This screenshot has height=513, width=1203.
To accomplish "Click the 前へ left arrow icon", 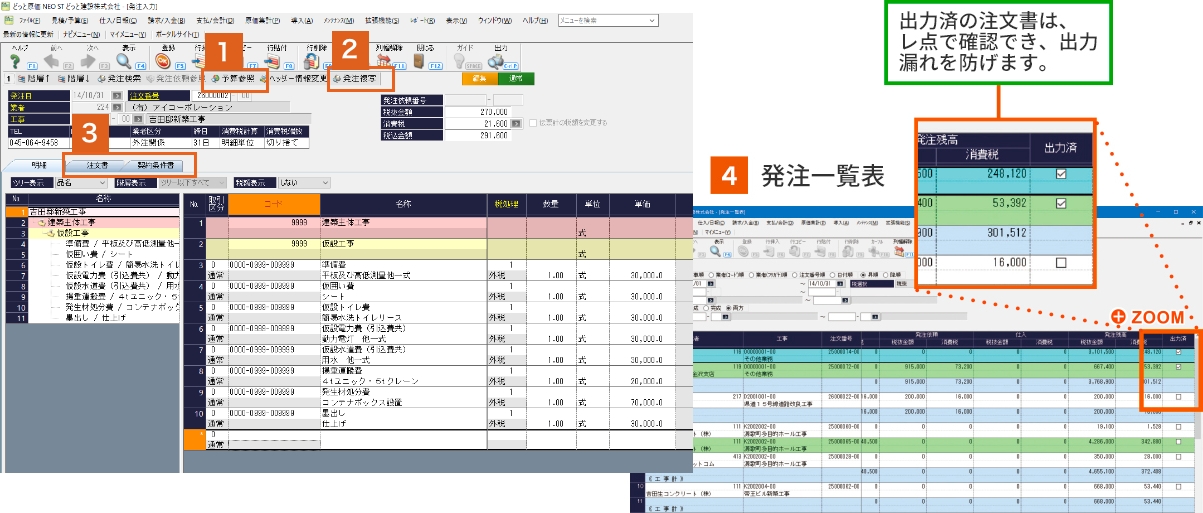I will pyautogui.click(x=53, y=62).
